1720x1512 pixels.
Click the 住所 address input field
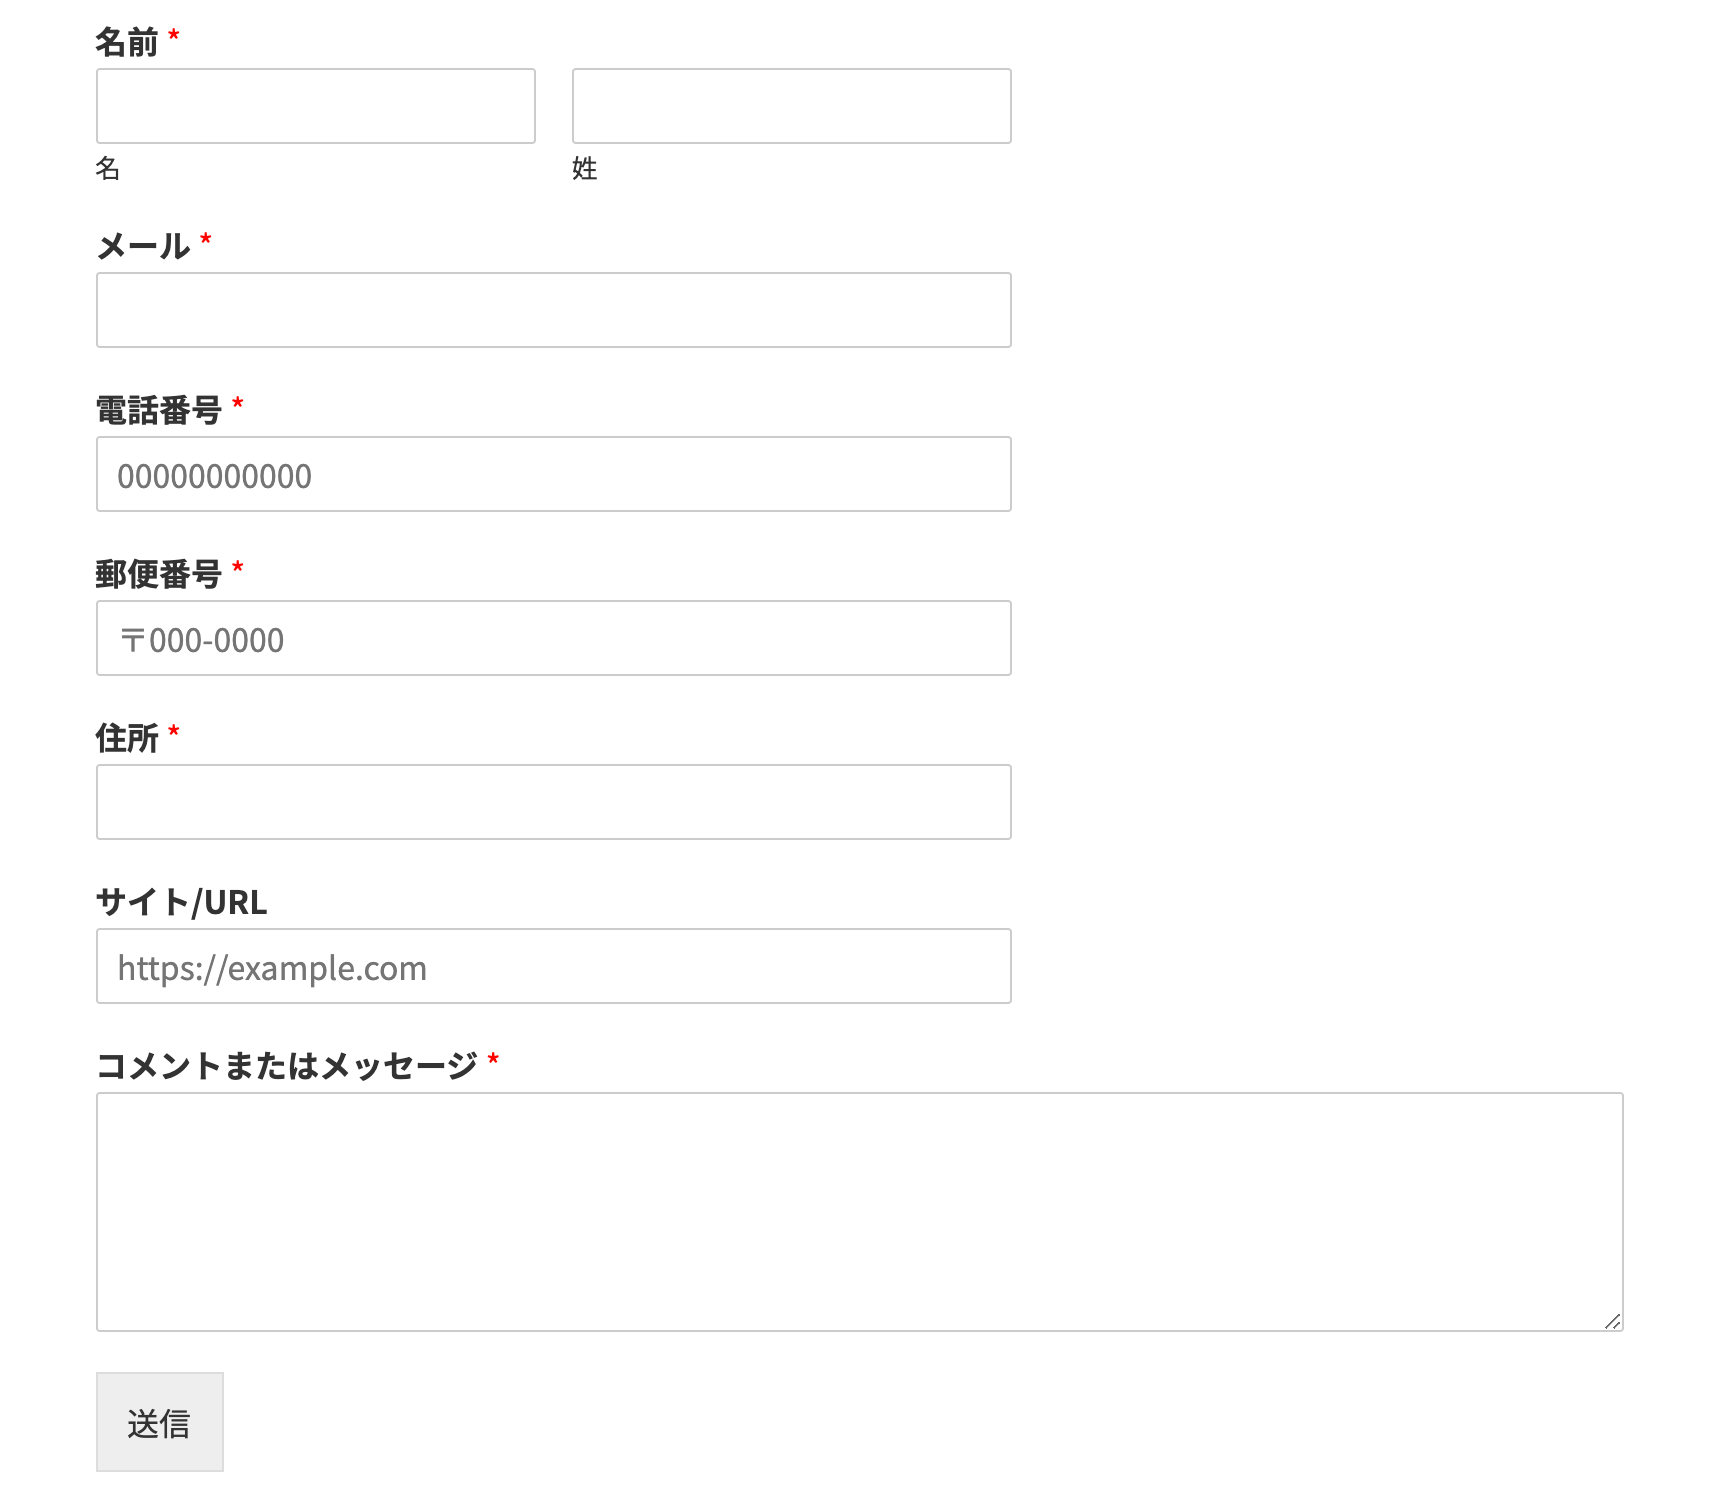click(x=553, y=801)
